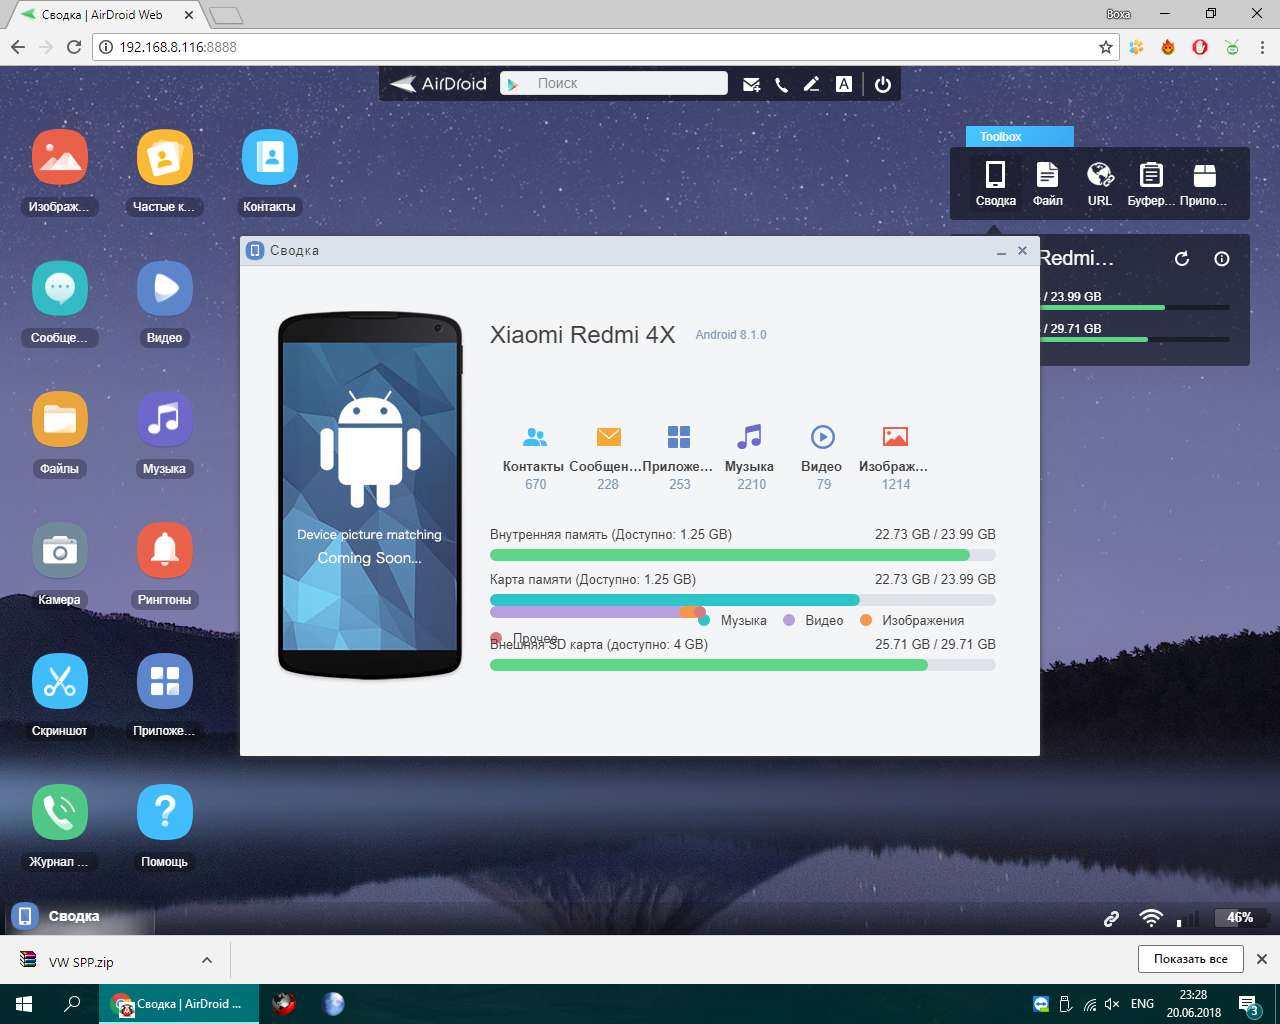Click the Внешняя SD карта storage bar
The height and width of the screenshot is (1024, 1280).
point(743,665)
